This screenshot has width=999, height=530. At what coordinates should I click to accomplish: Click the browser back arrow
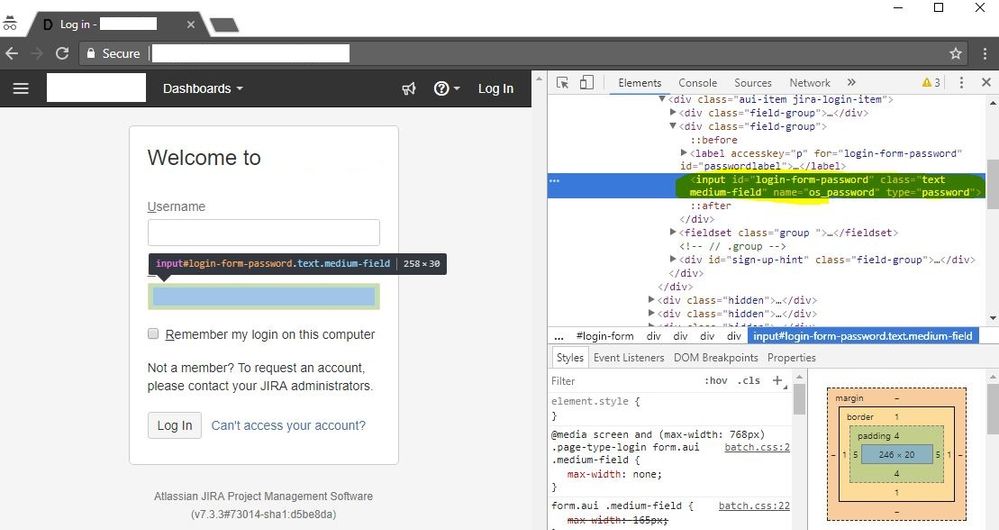coord(11,54)
